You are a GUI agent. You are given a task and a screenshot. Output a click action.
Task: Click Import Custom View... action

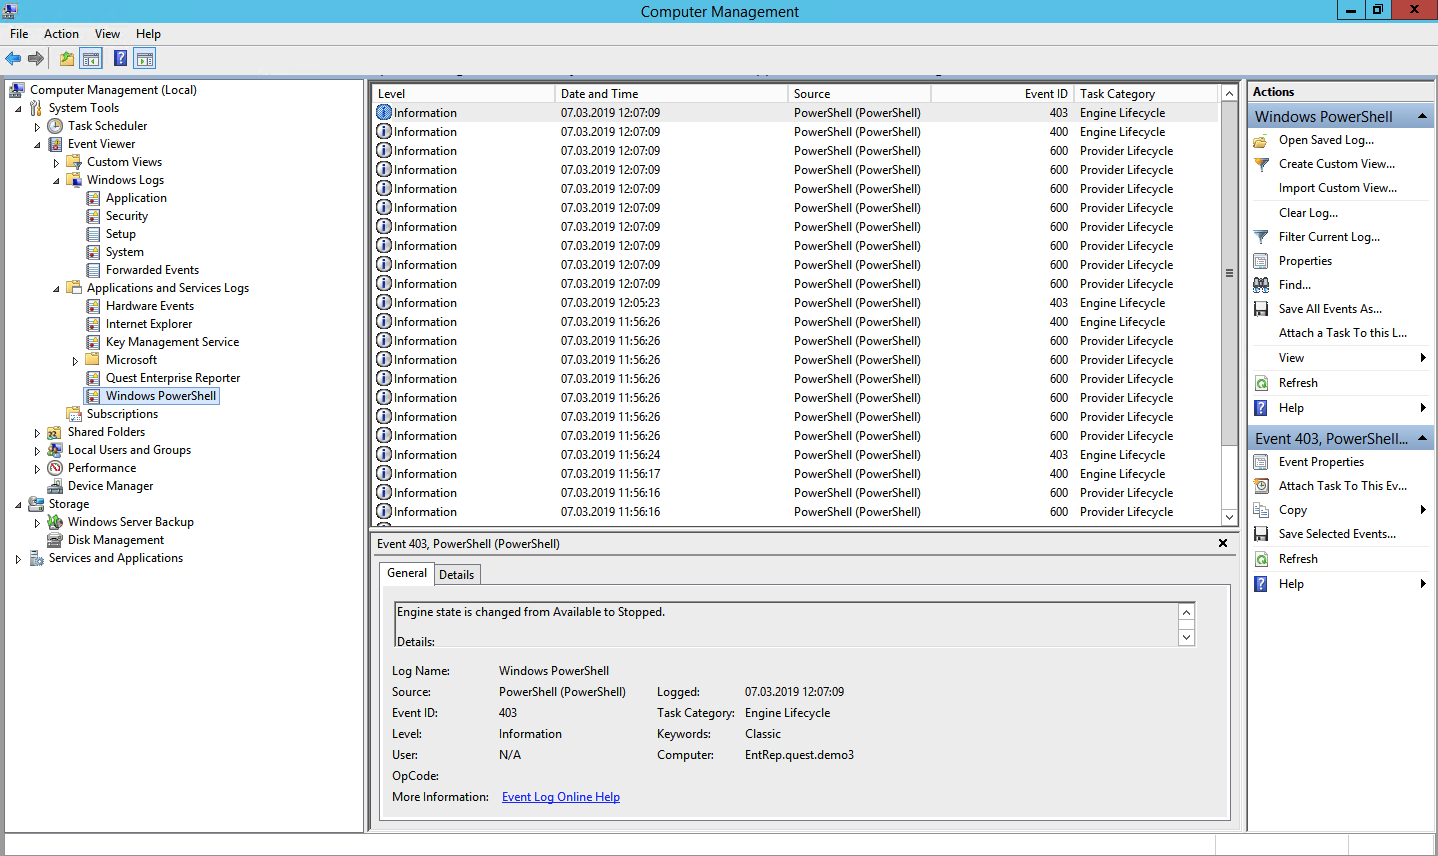click(1338, 188)
